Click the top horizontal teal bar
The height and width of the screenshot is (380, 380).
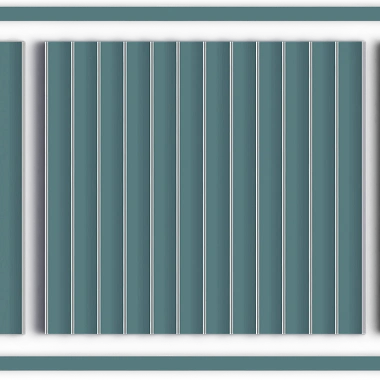[190, 14]
